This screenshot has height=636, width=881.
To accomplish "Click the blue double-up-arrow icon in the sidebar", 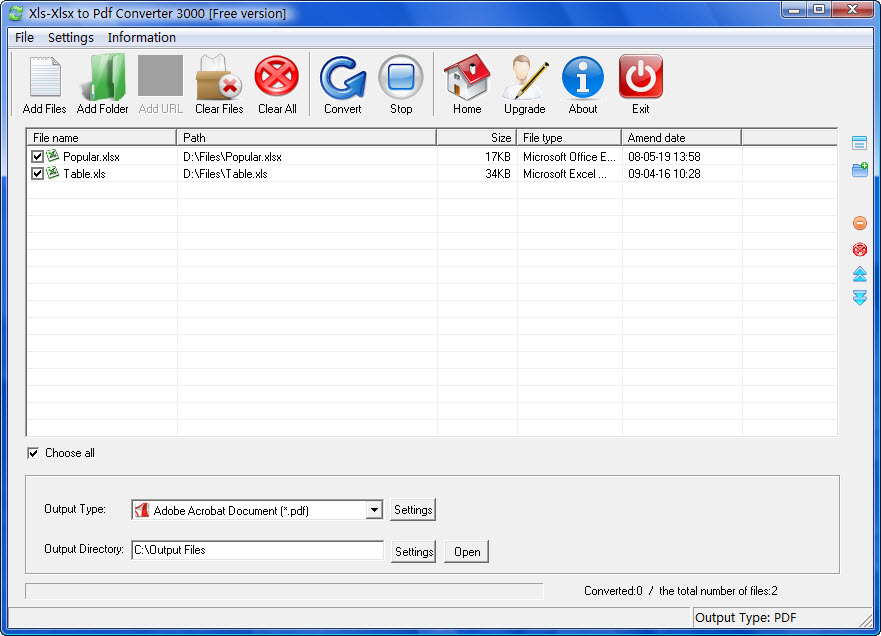I will coord(860,274).
